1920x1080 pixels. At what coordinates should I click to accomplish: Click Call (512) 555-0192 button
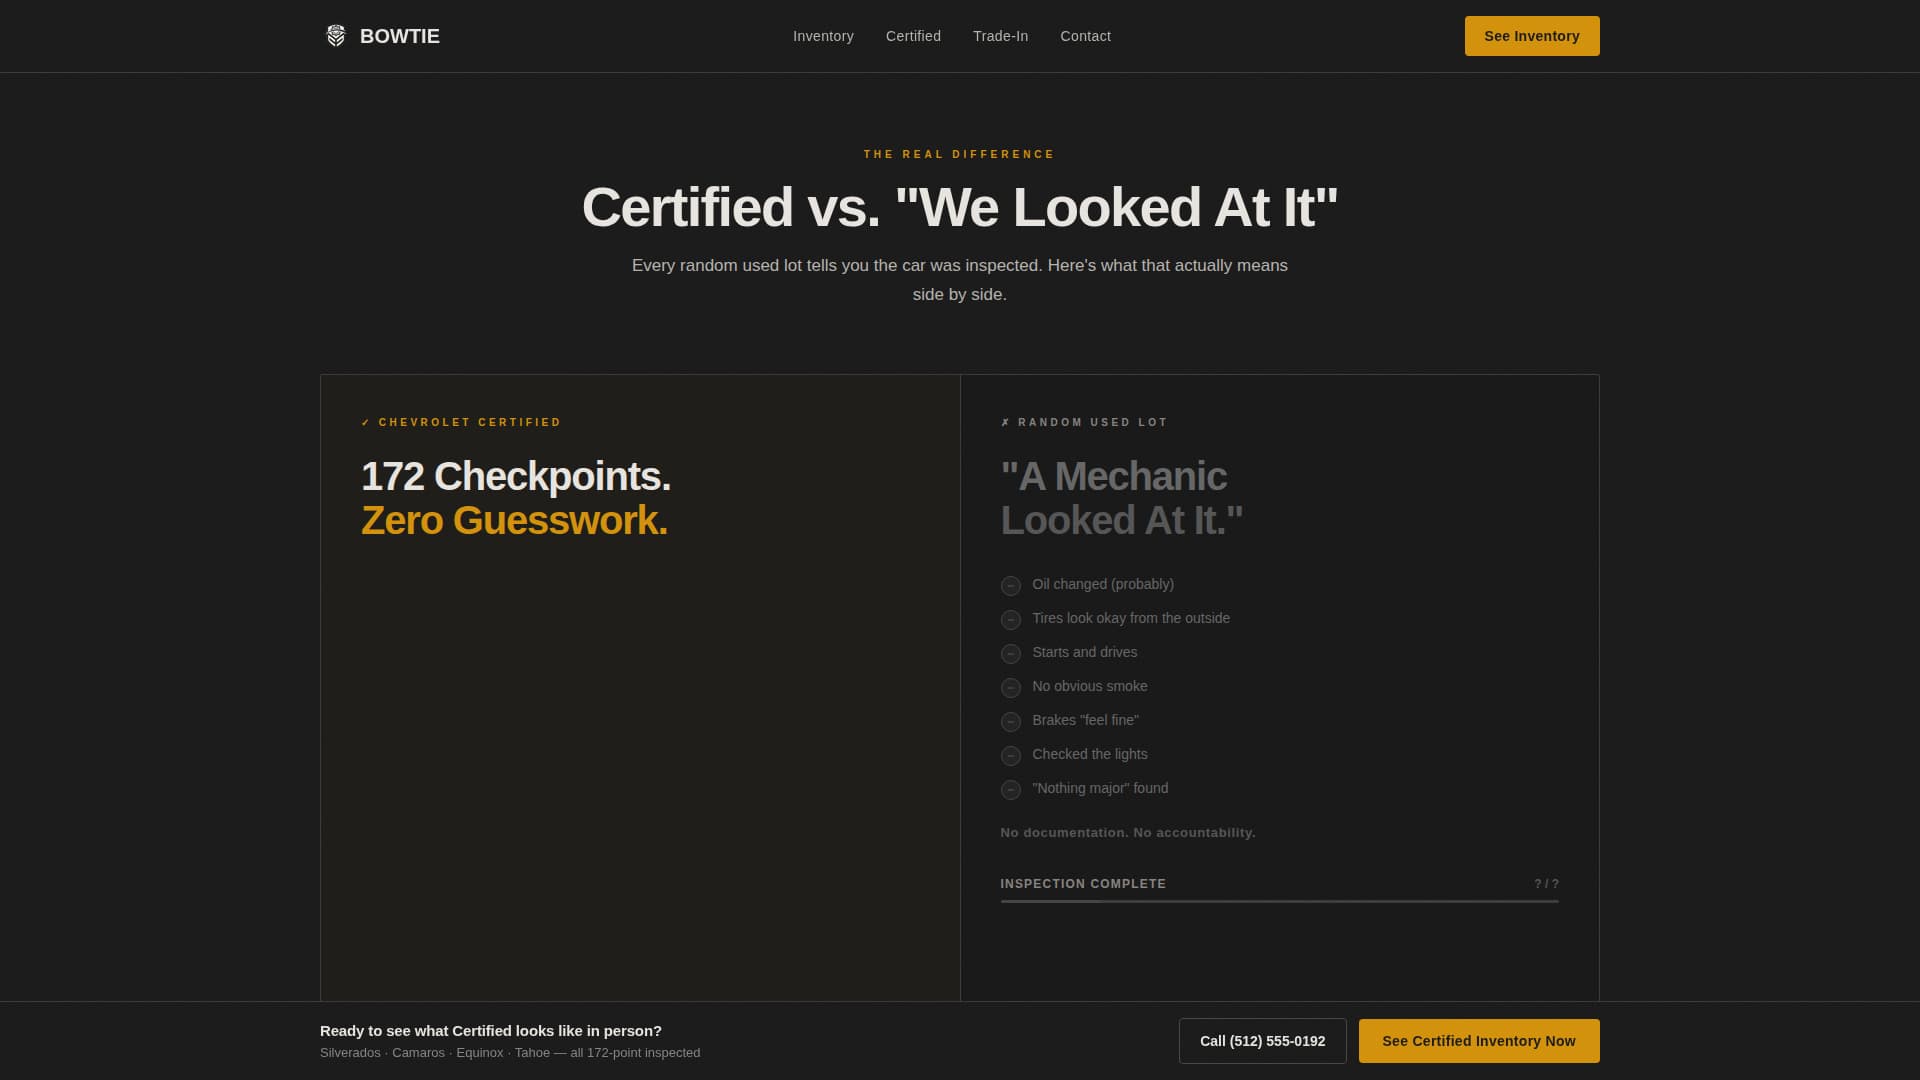coord(1262,1041)
